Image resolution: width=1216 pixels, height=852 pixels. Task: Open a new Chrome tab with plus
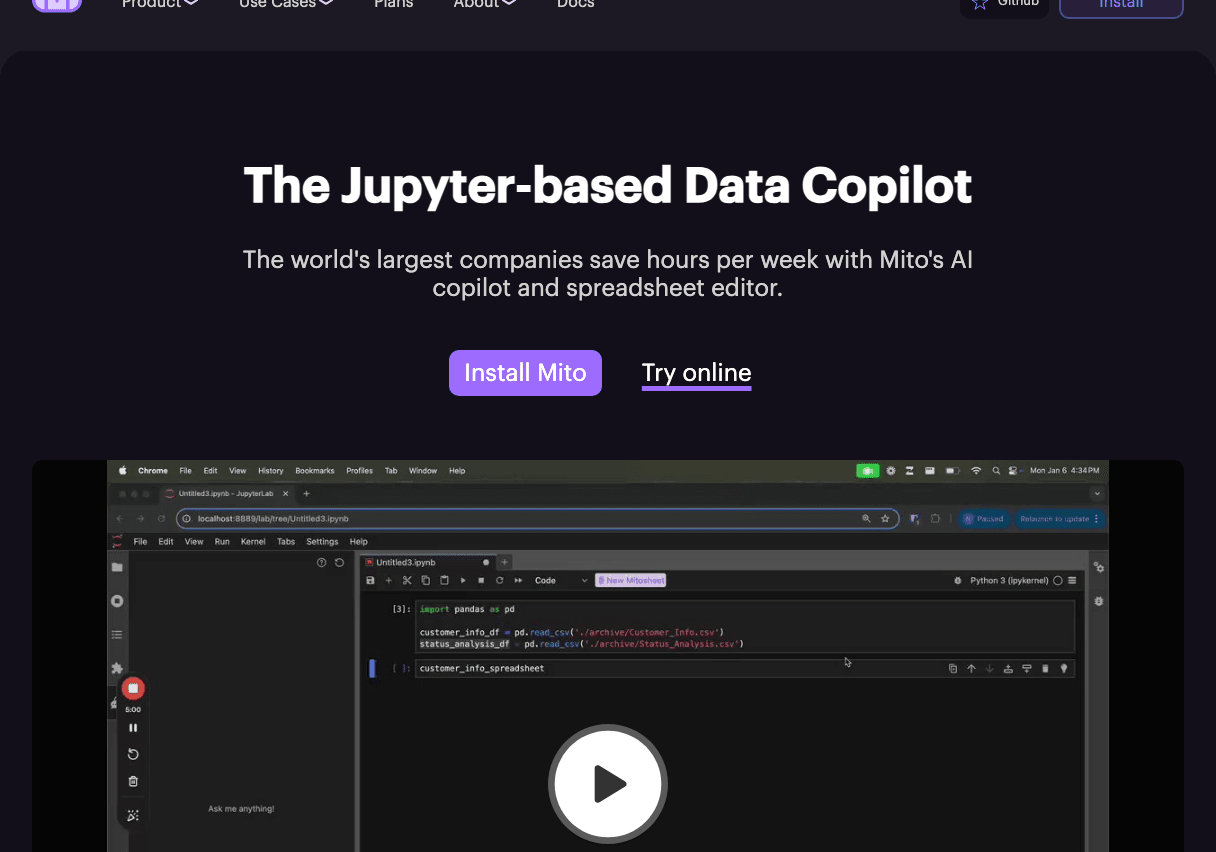(306, 493)
